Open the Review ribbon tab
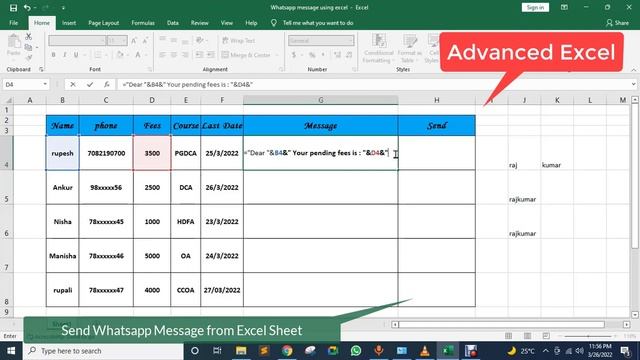The image size is (640, 360). tap(200, 23)
